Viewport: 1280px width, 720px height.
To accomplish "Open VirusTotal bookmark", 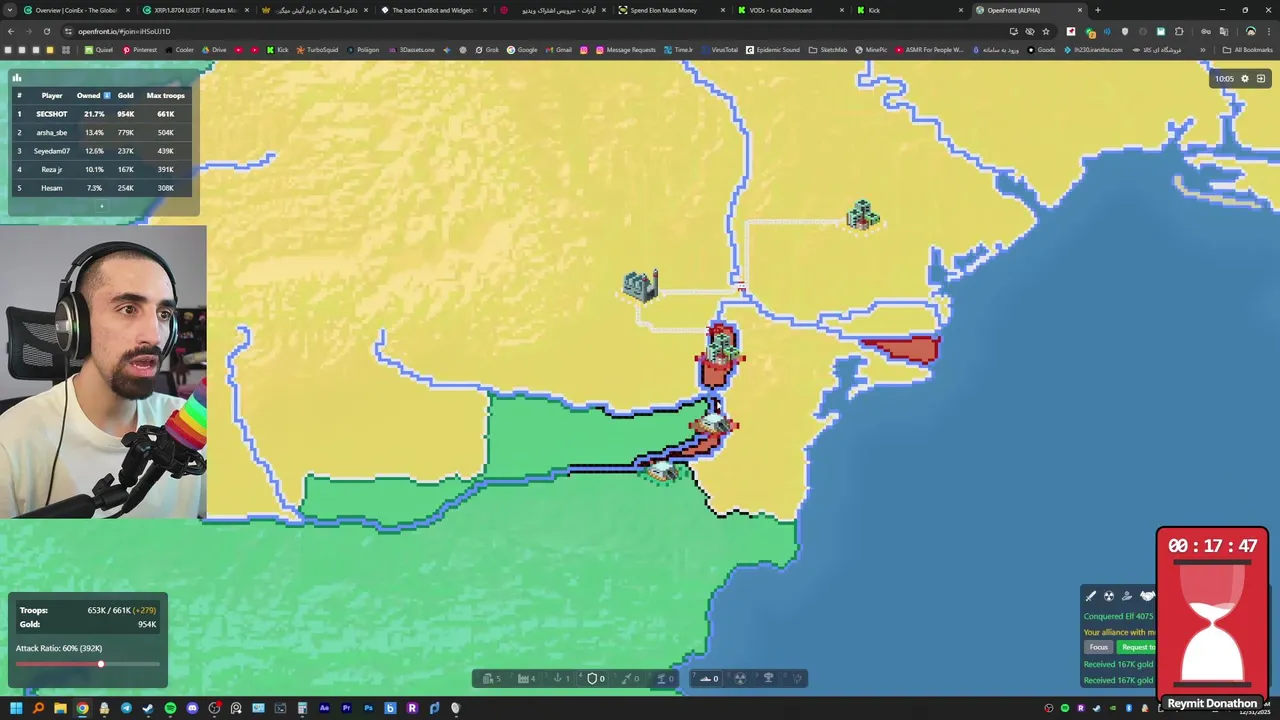I will click(719, 49).
